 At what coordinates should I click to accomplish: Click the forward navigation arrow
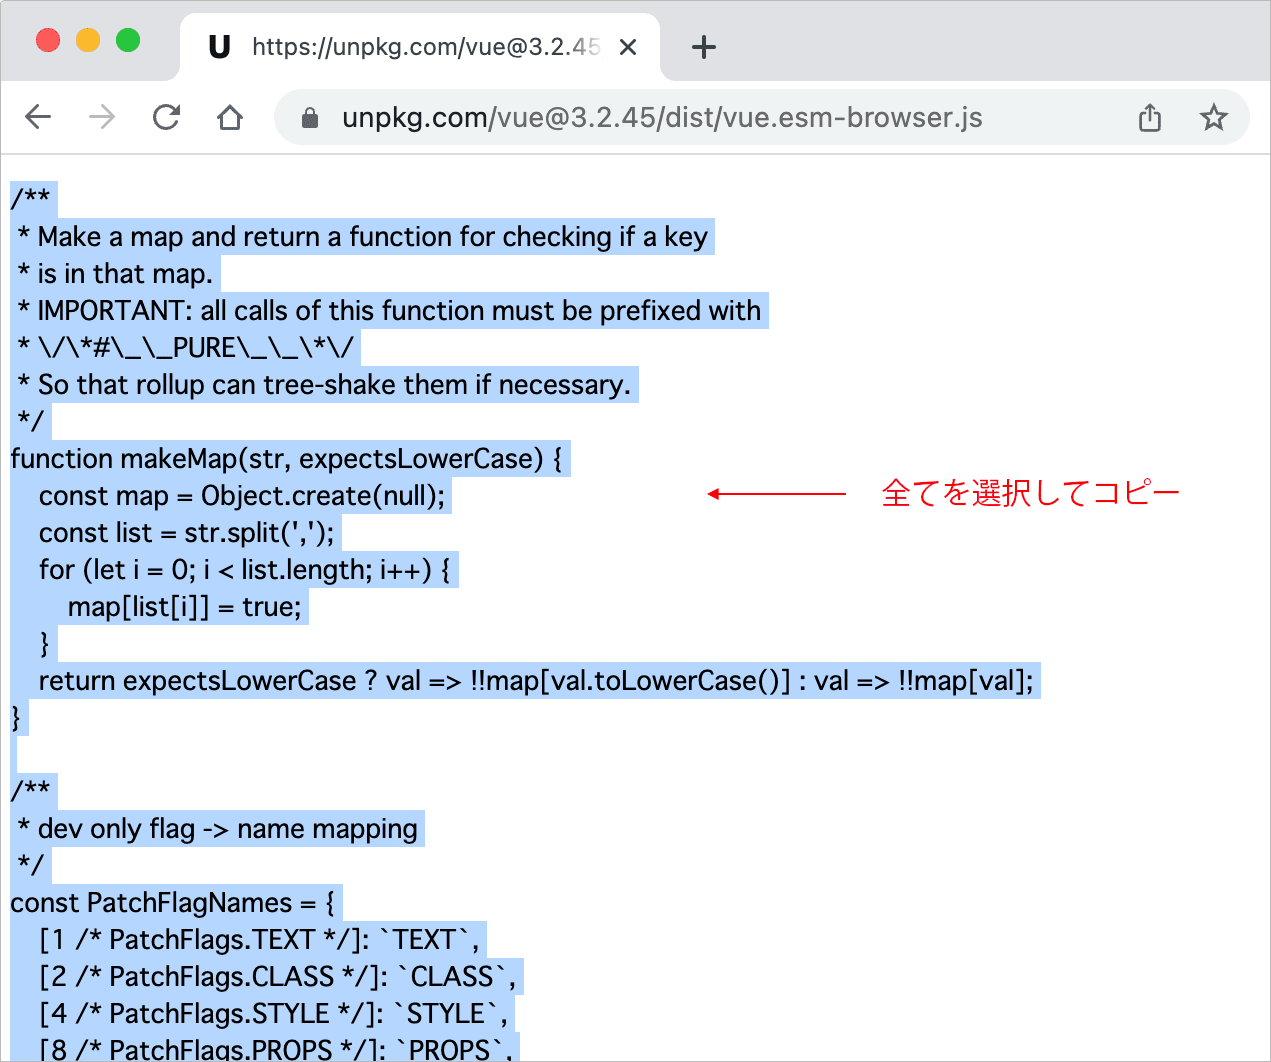click(x=101, y=117)
